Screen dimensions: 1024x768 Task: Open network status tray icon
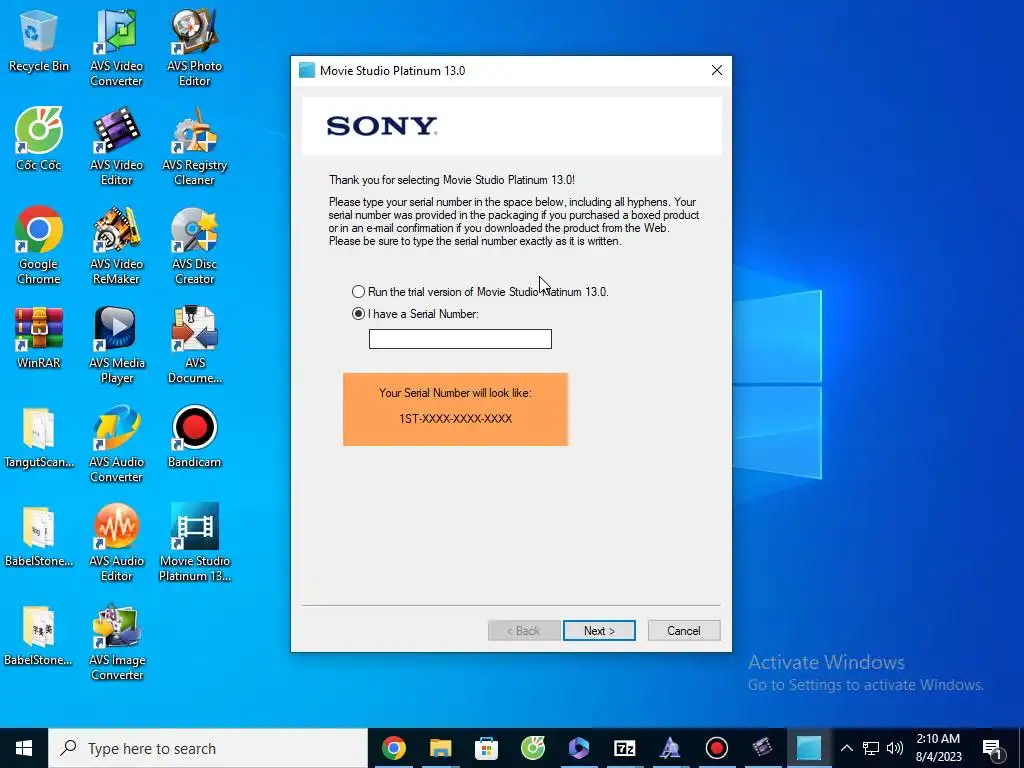point(871,748)
